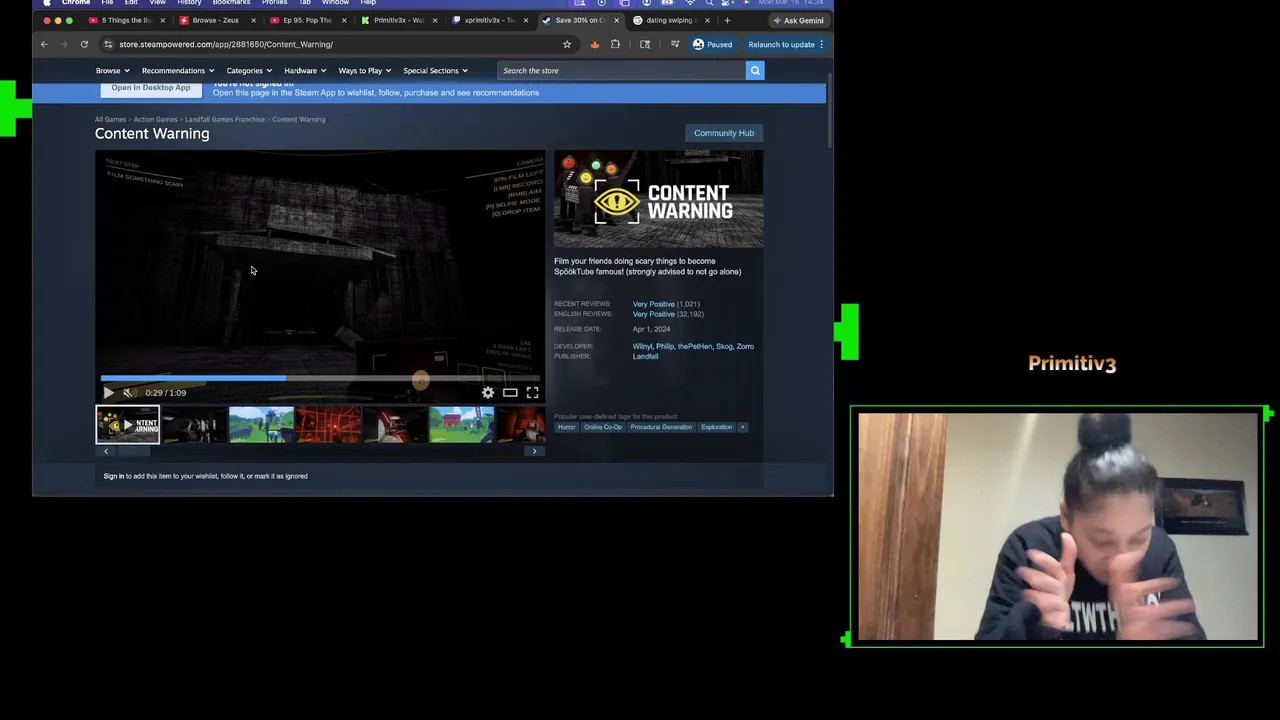Click the Sign in link

tap(114, 476)
